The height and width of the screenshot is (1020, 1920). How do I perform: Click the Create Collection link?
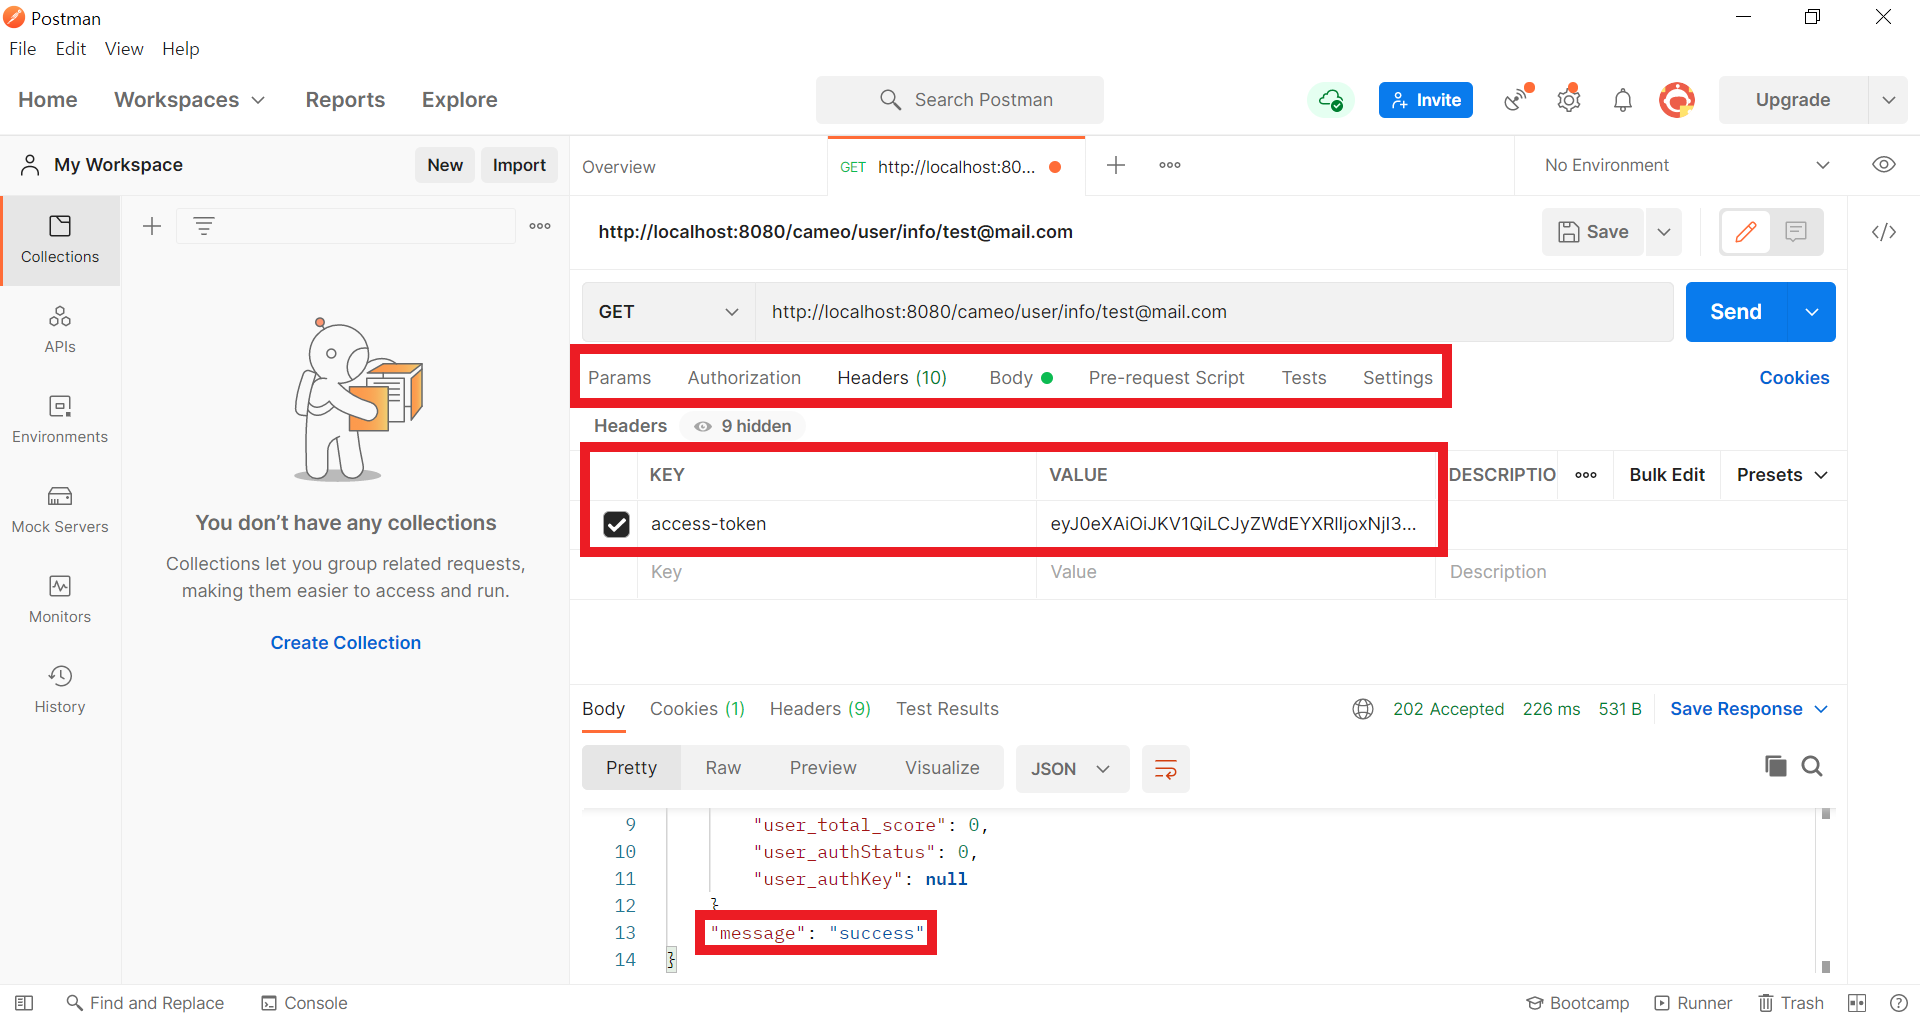[x=345, y=643]
